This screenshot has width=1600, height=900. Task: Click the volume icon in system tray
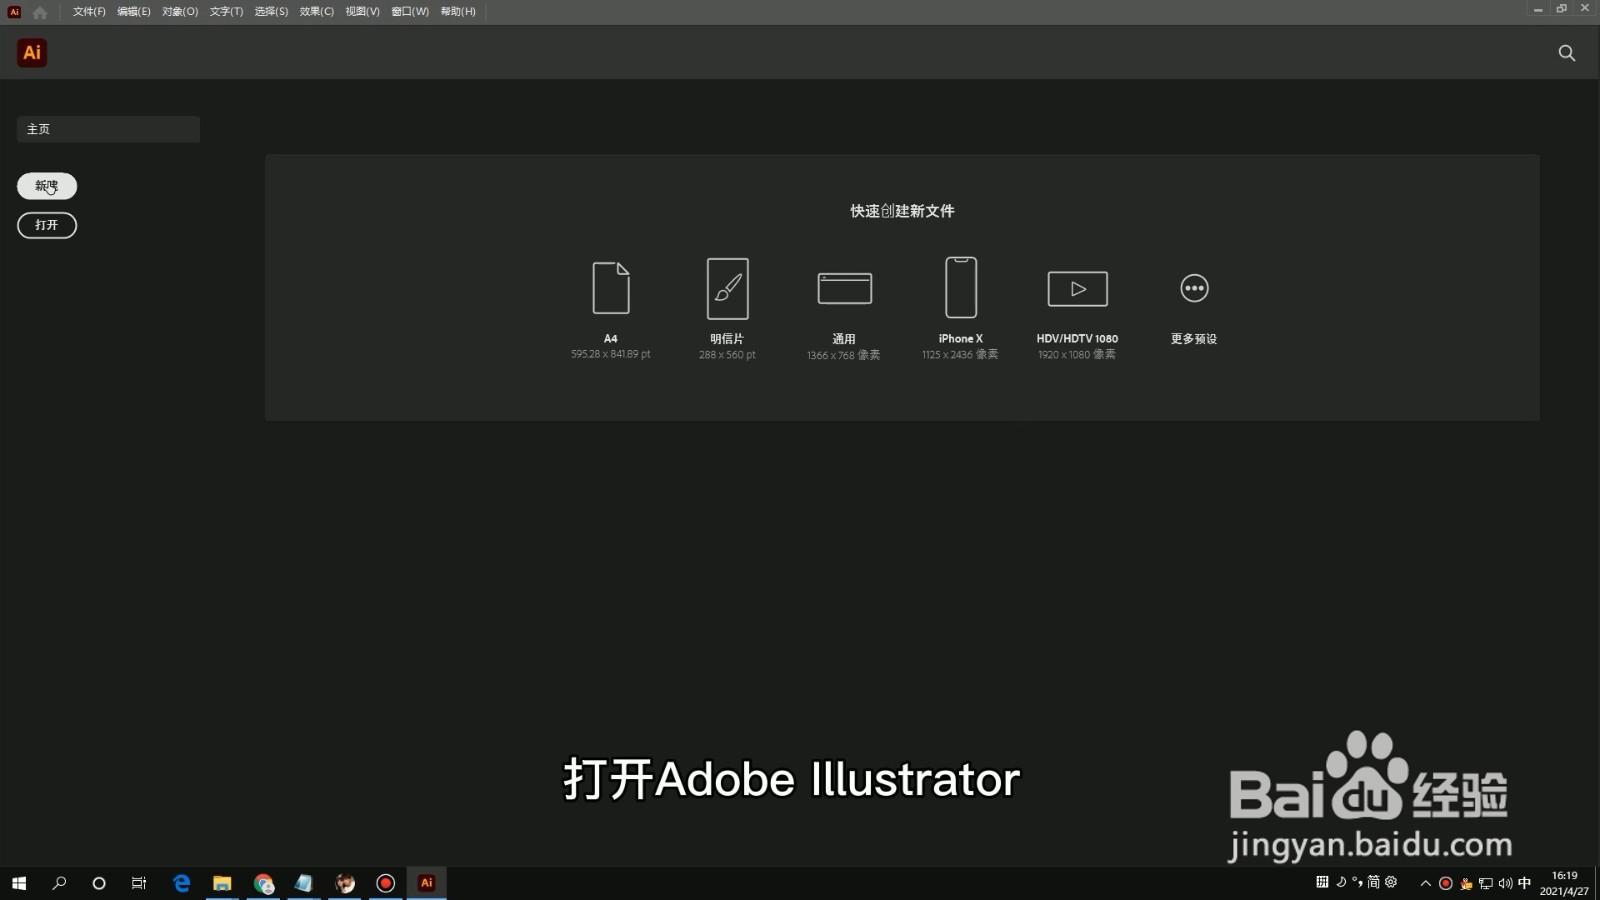tap(1505, 883)
